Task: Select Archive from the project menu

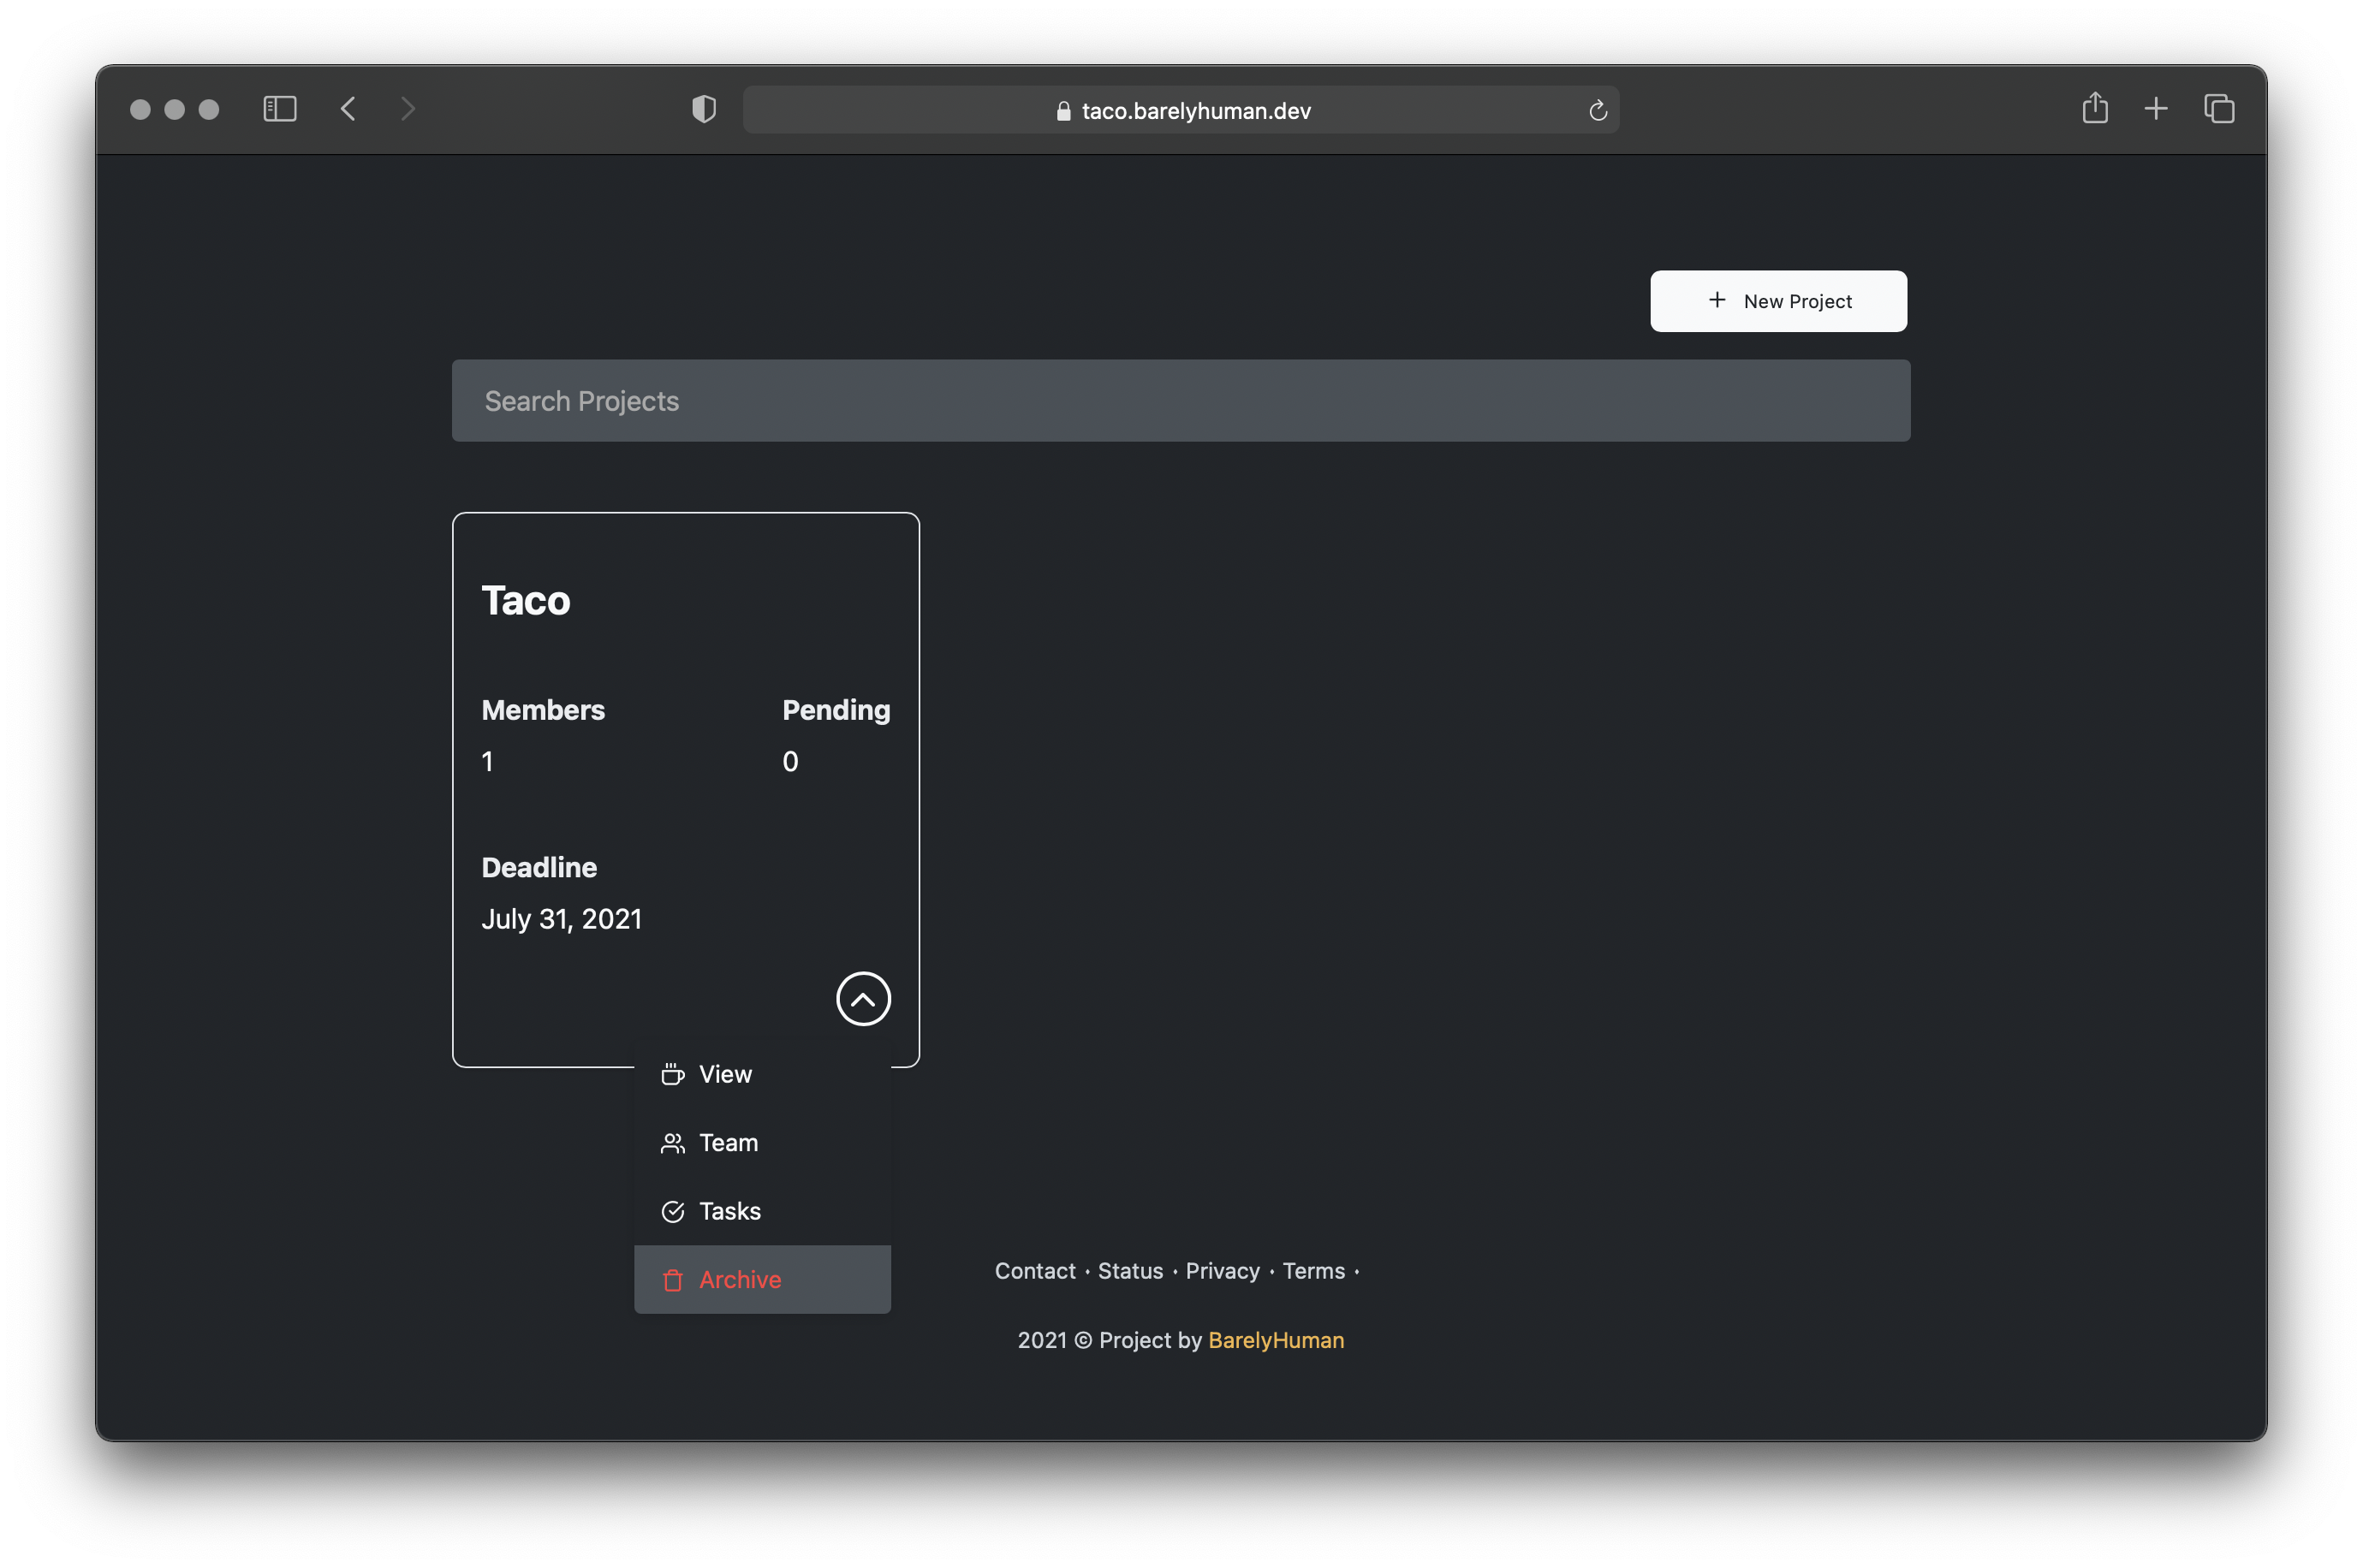Action: (740, 1280)
